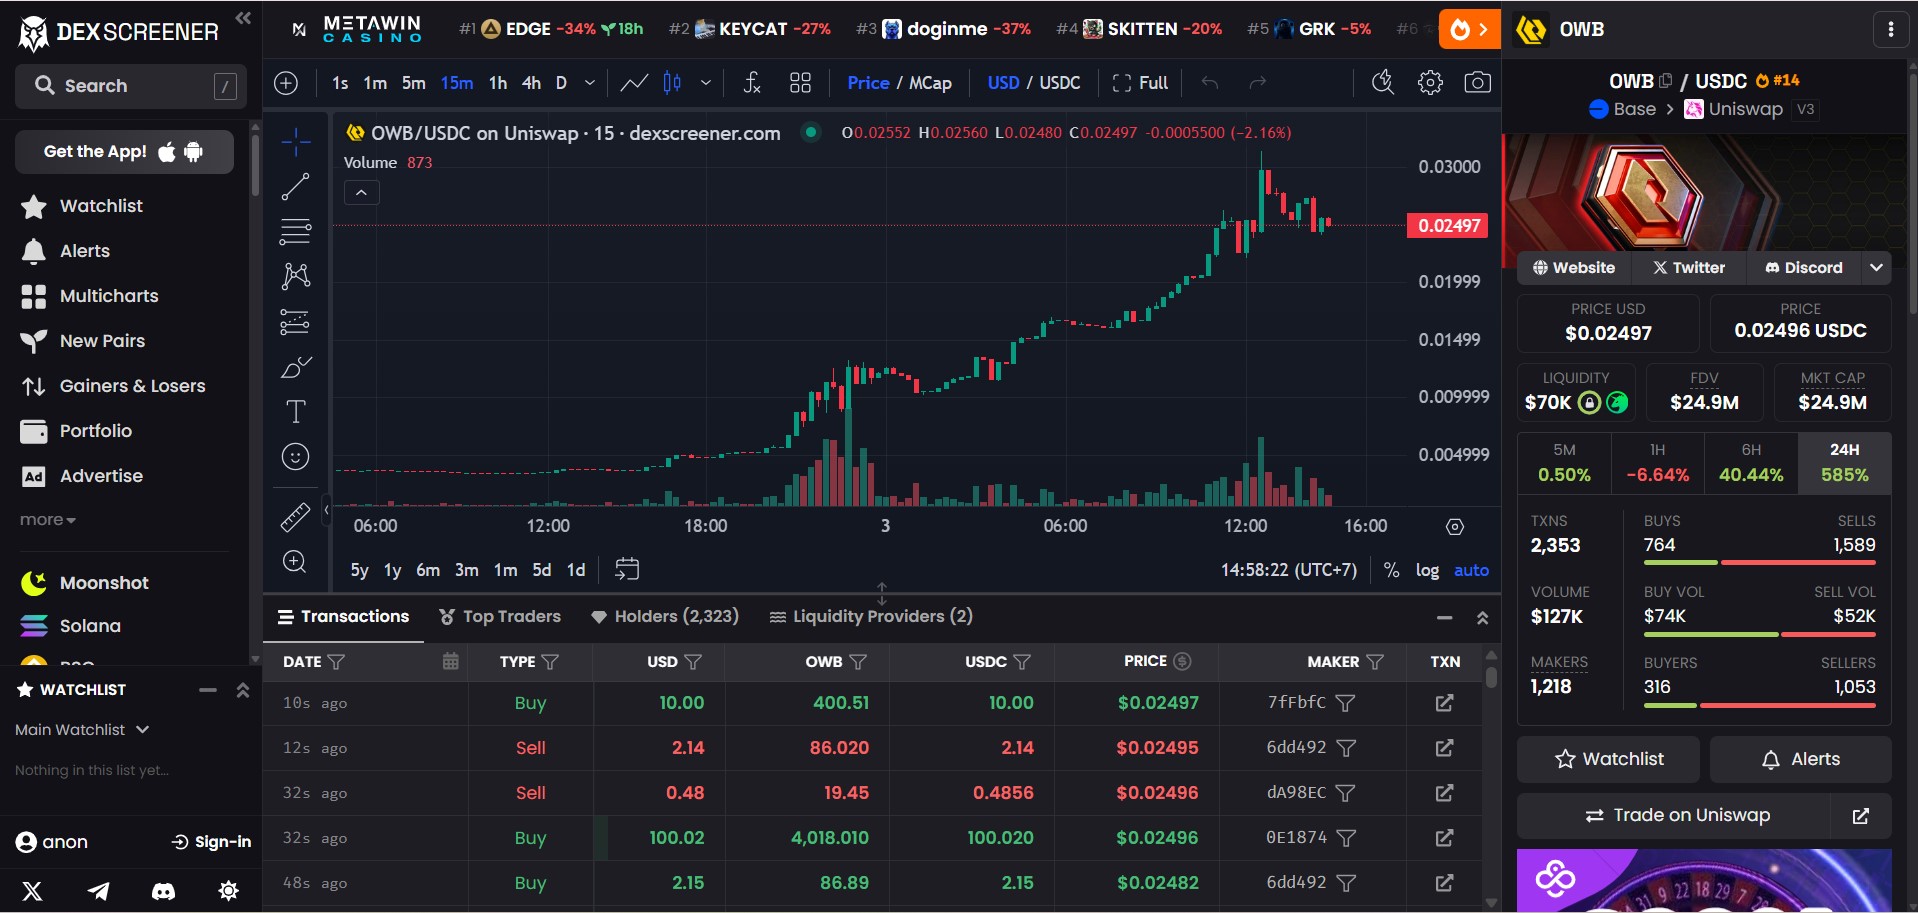Select the trend line drawing tool
The image size is (1918, 913).
point(295,187)
